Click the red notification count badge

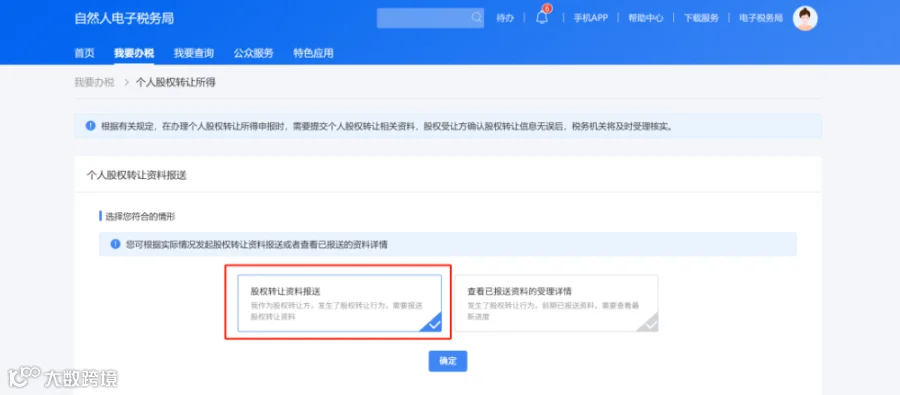tap(547, 9)
